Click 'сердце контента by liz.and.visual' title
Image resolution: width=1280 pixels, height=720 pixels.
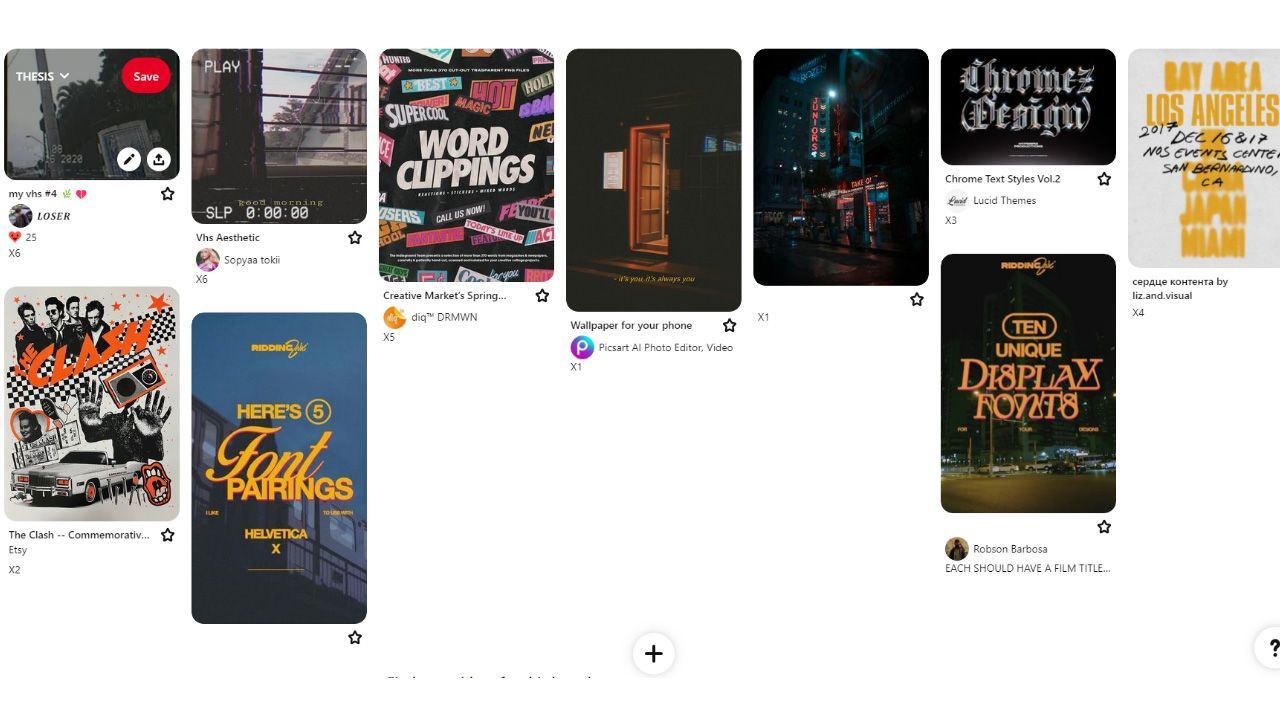1180,289
